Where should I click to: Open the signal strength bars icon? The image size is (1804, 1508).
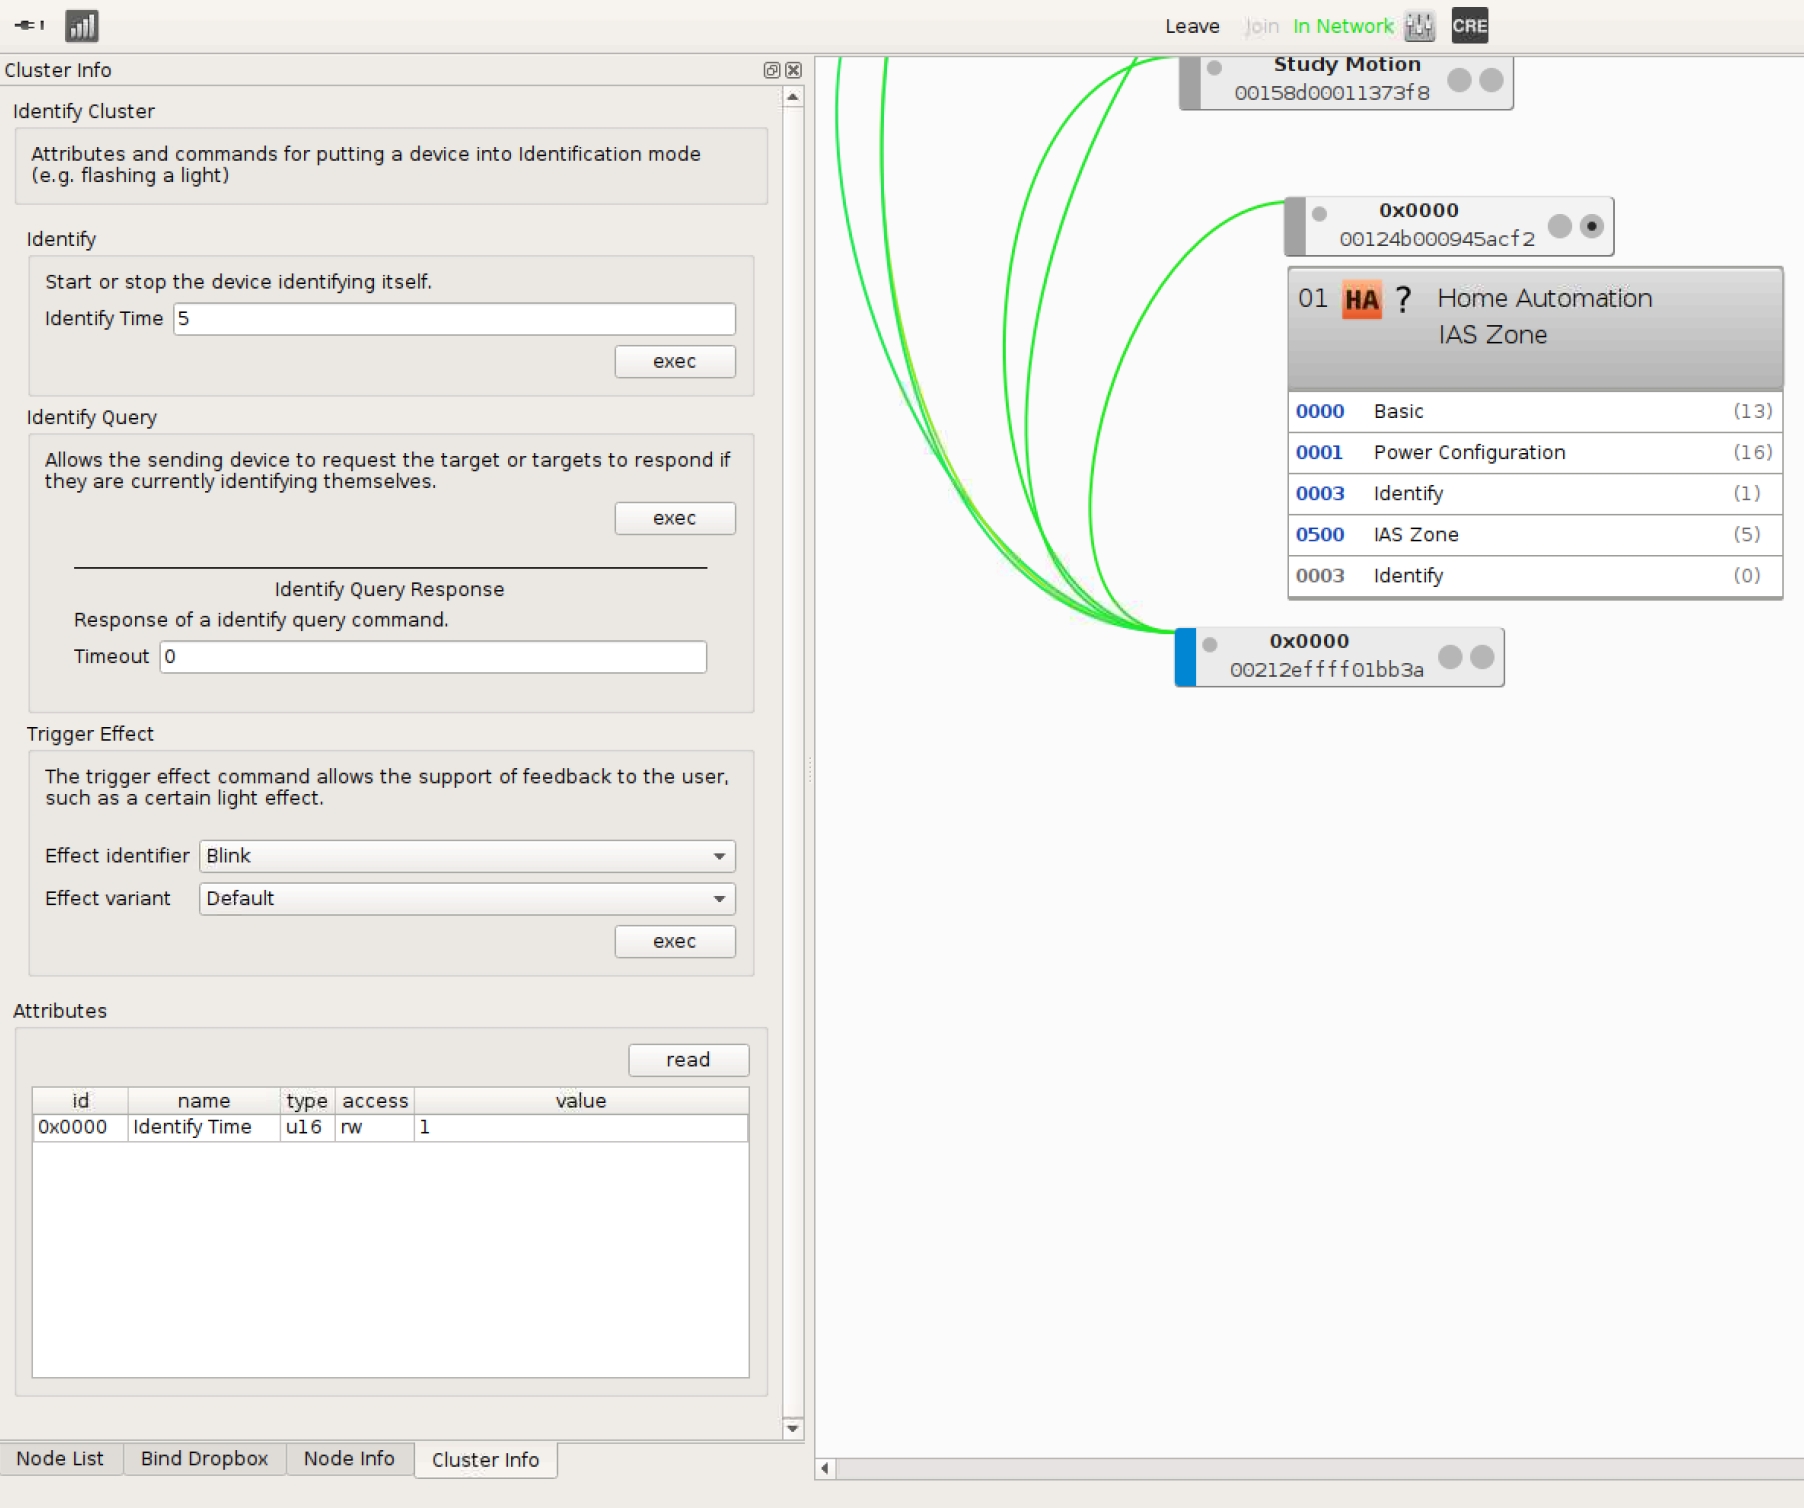point(82,26)
